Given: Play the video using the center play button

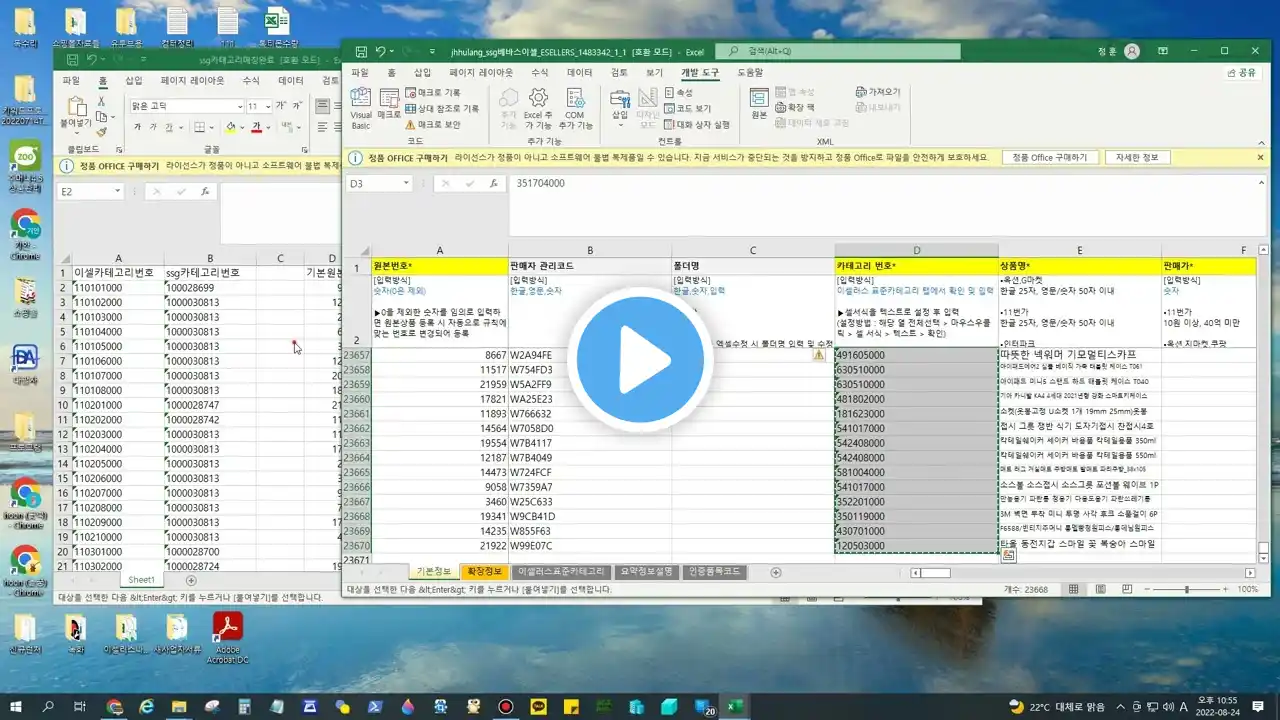Looking at the screenshot, I should pyautogui.click(x=640, y=360).
